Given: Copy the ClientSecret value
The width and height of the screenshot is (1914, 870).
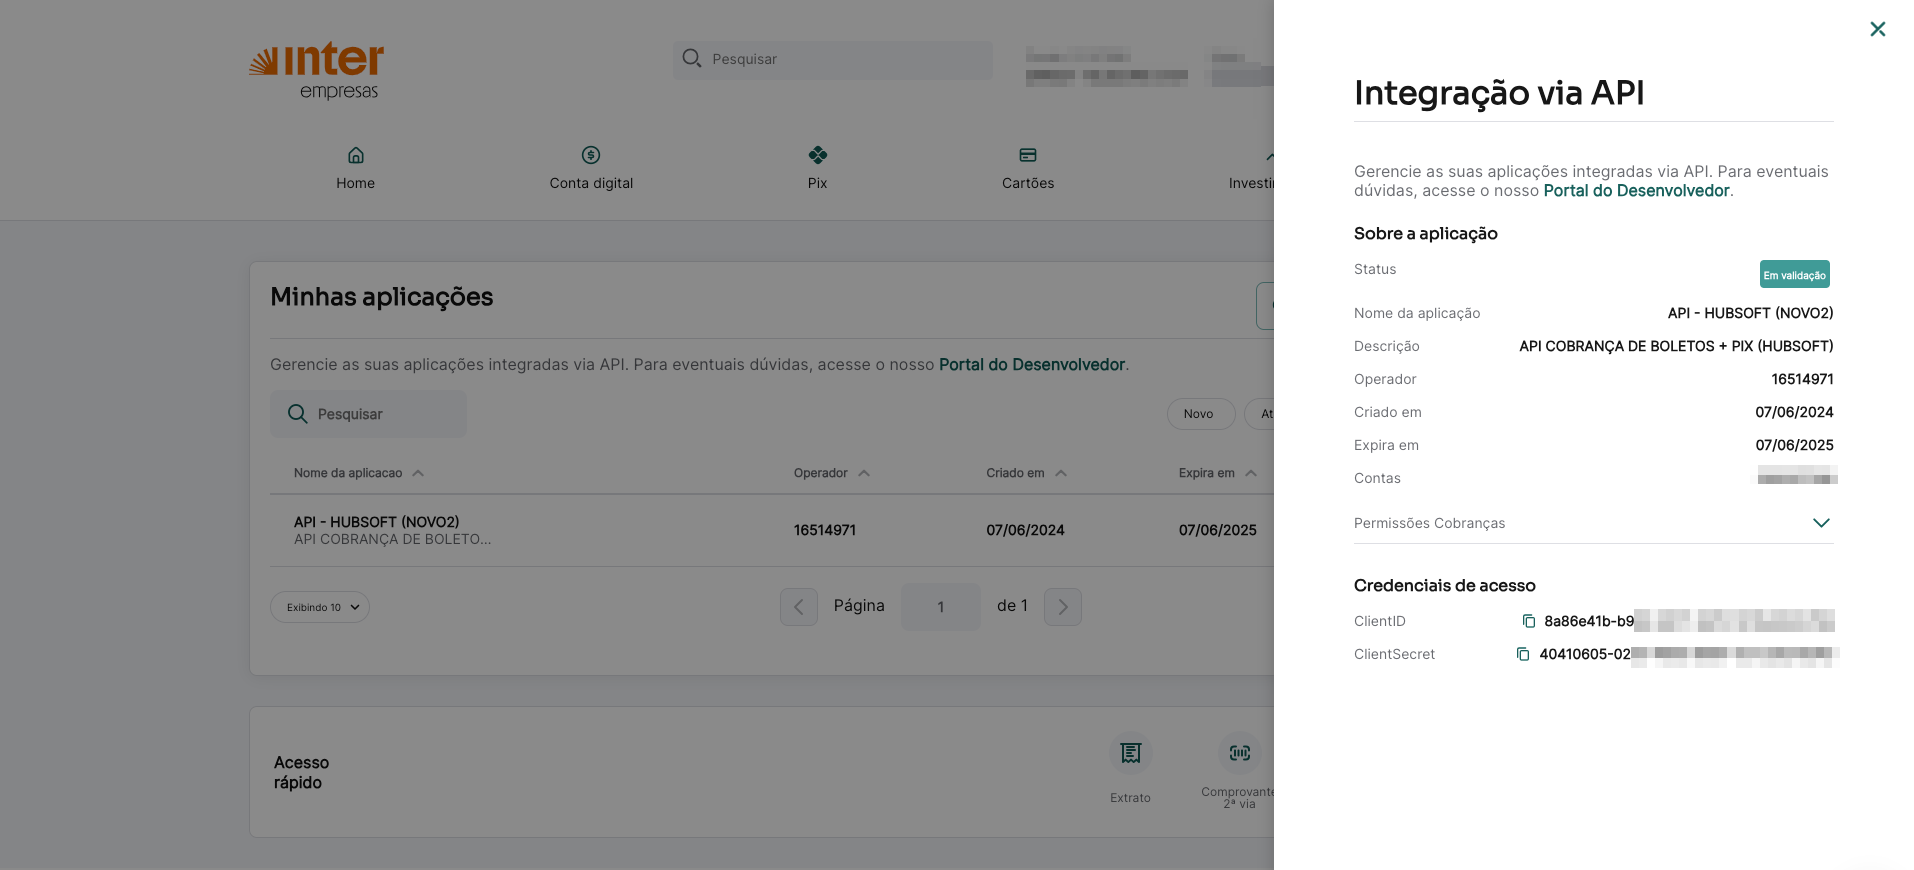Looking at the screenshot, I should [1522, 654].
